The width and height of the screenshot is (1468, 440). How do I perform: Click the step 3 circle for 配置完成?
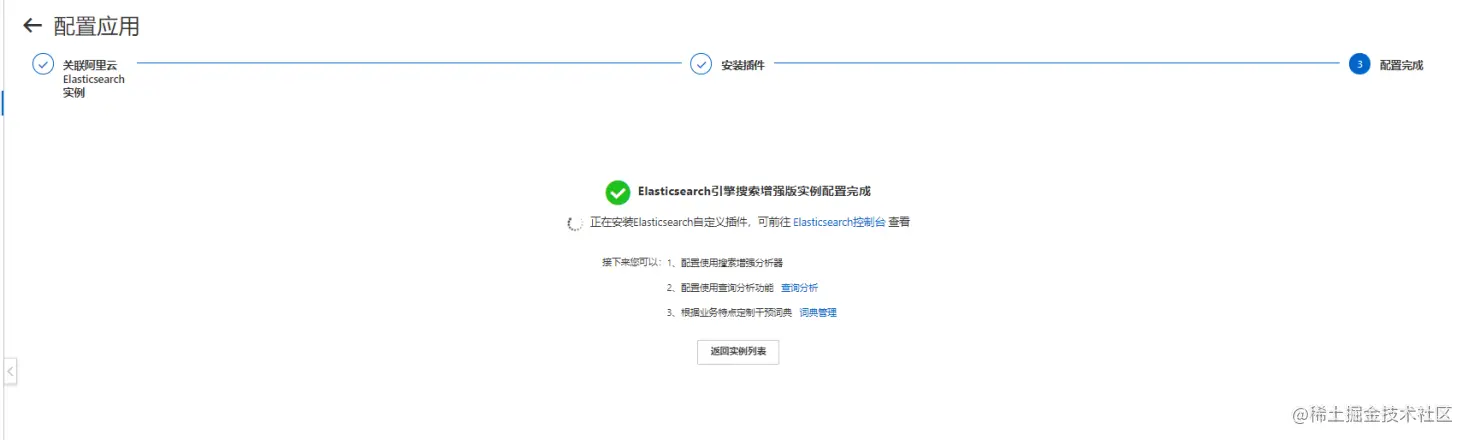point(1359,64)
